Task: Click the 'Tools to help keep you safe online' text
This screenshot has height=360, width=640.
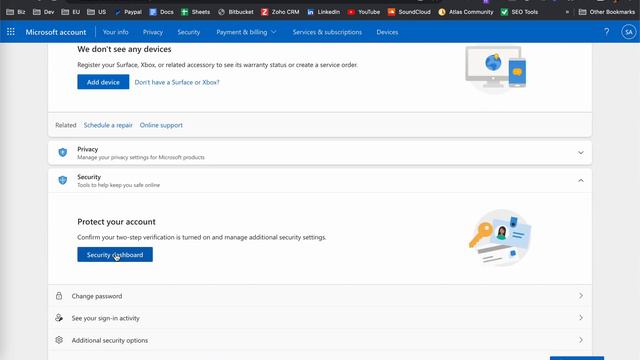Action: click(x=118, y=185)
